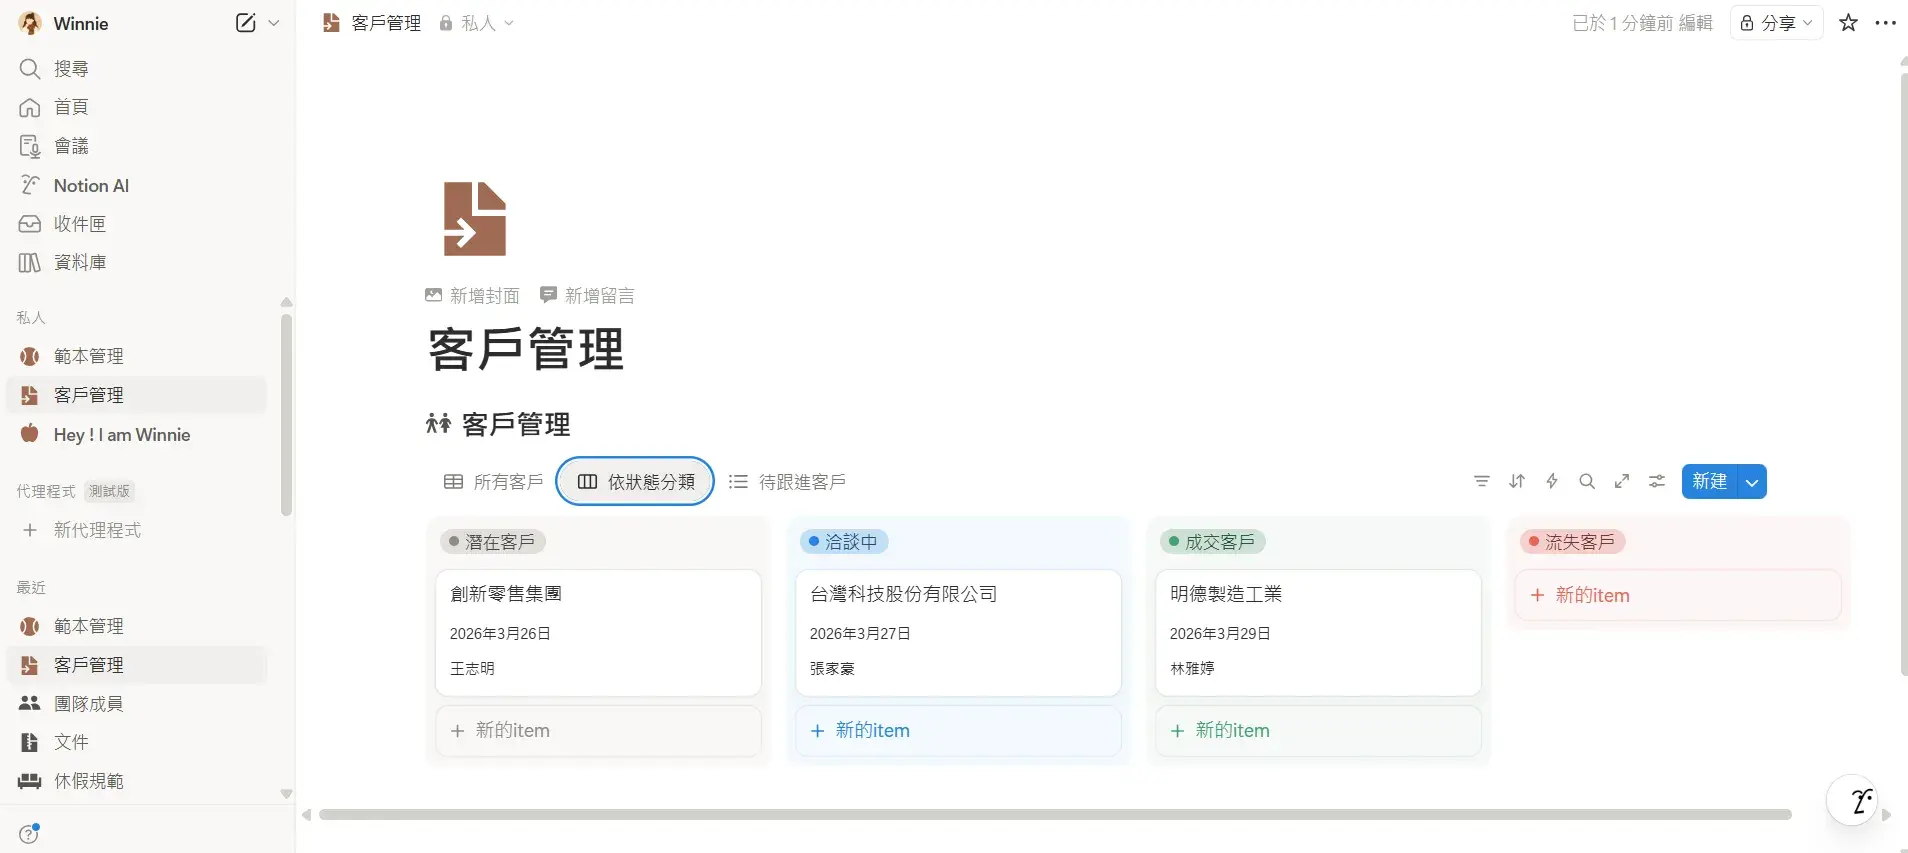The width and height of the screenshot is (1908, 853).
Task: Click the filter icon in database toolbar
Action: tap(1482, 481)
